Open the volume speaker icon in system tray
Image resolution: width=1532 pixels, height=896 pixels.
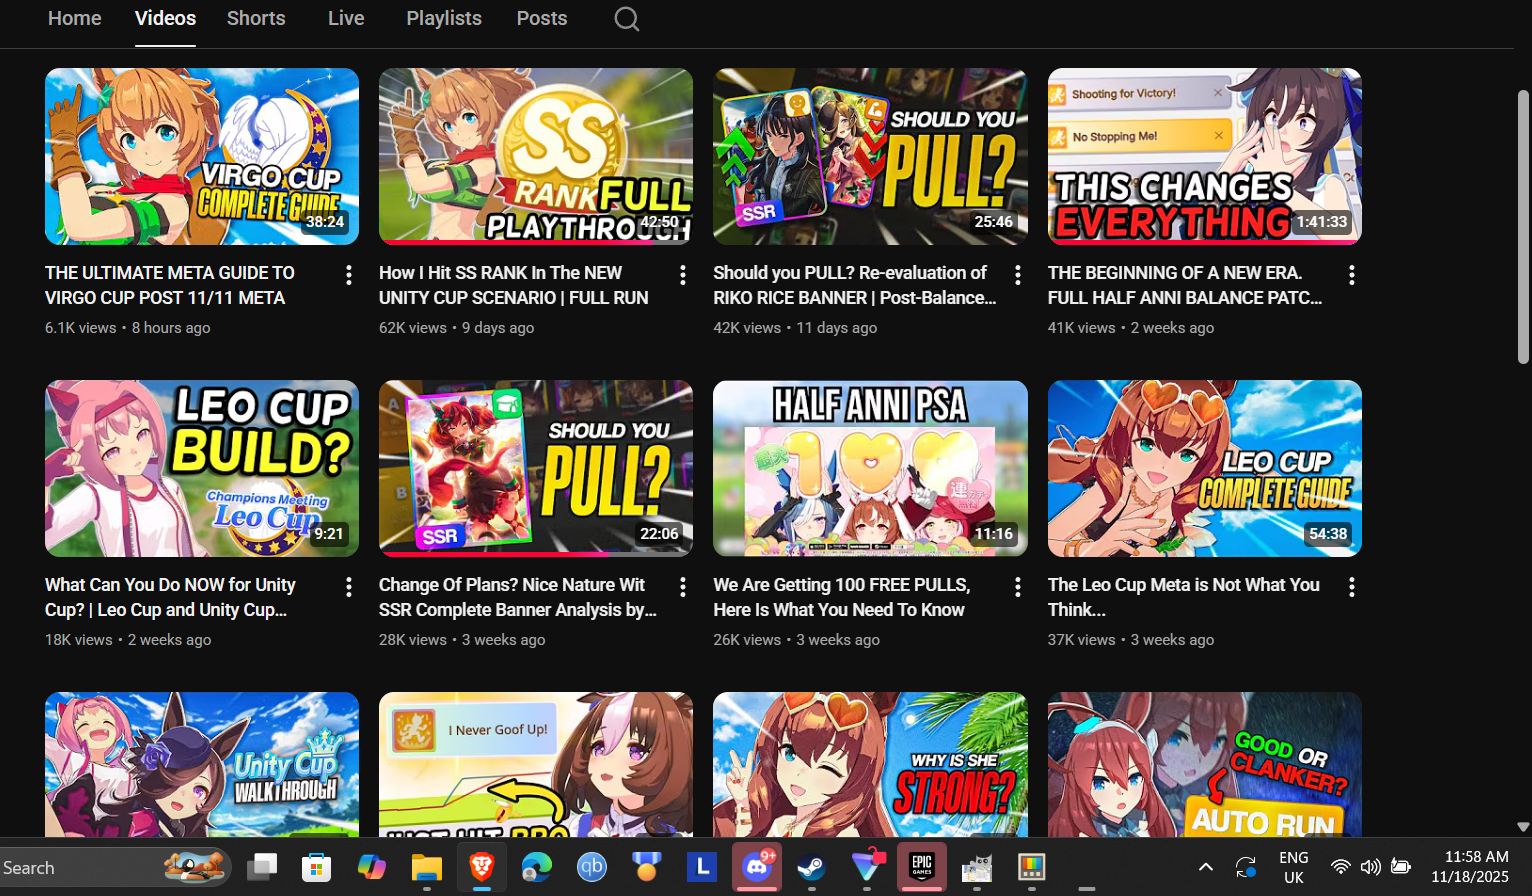(1370, 867)
